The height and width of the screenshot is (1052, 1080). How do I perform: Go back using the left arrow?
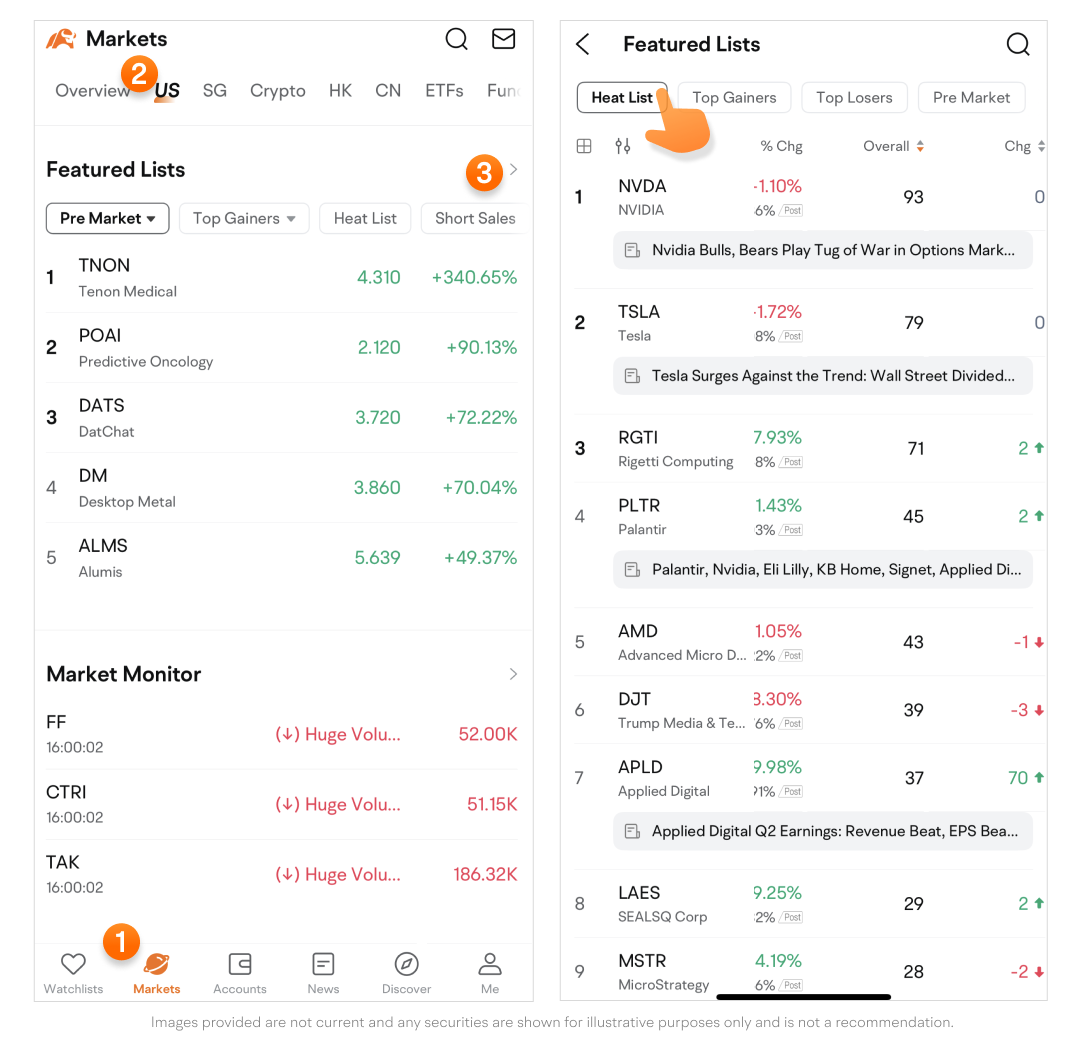(583, 44)
